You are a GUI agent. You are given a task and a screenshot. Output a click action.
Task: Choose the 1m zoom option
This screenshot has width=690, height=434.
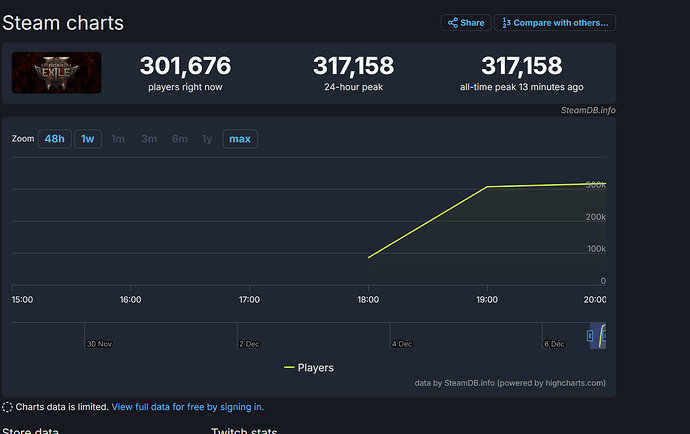click(118, 139)
